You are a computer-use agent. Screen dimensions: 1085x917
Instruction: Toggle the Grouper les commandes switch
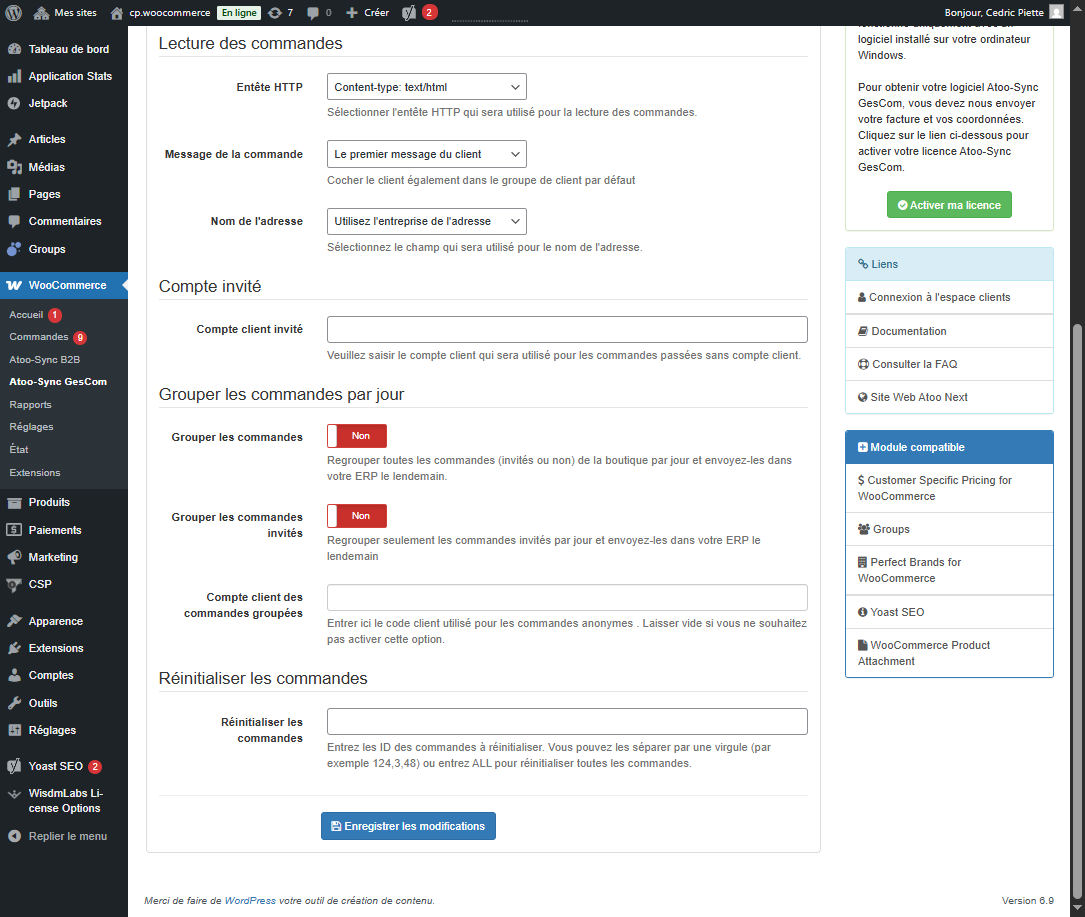click(x=357, y=436)
